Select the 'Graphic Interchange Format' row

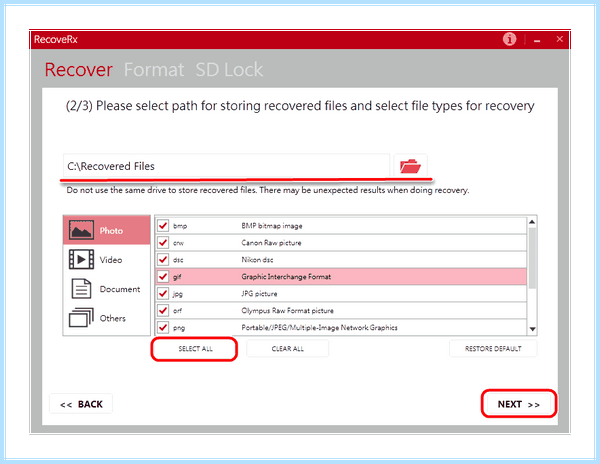click(341, 276)
